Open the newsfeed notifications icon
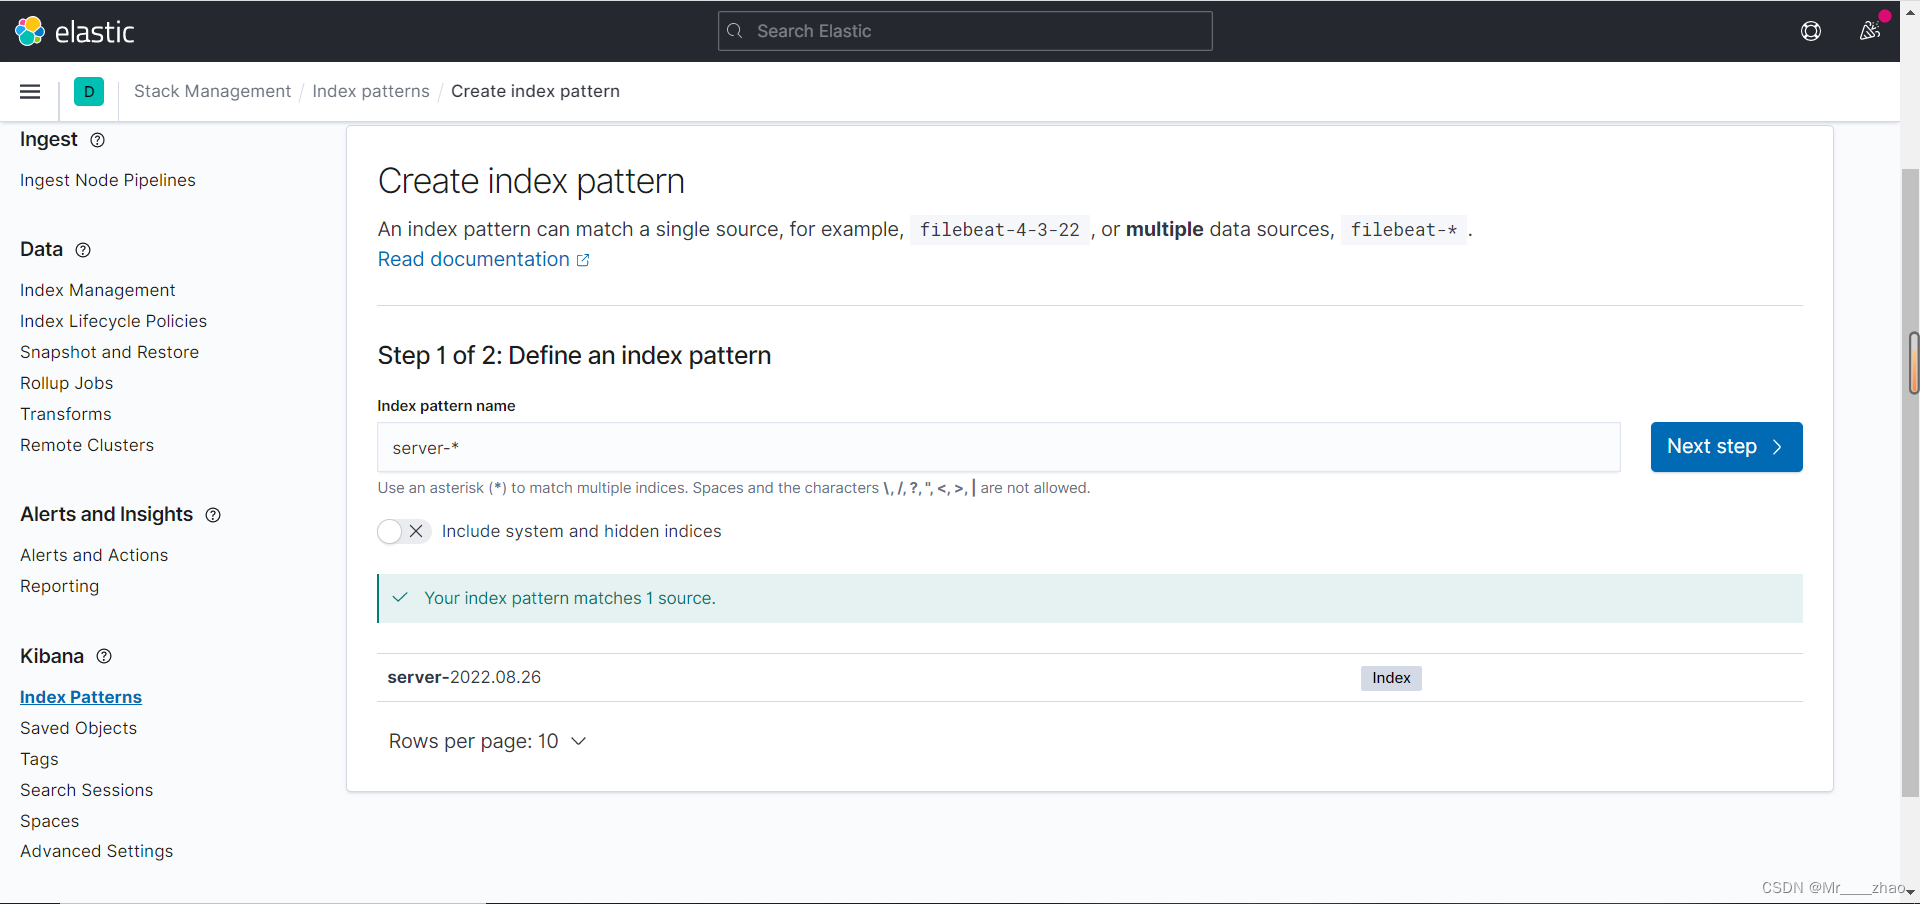The width and height of the screenshot is (1920, 904). coord(1869,31)
